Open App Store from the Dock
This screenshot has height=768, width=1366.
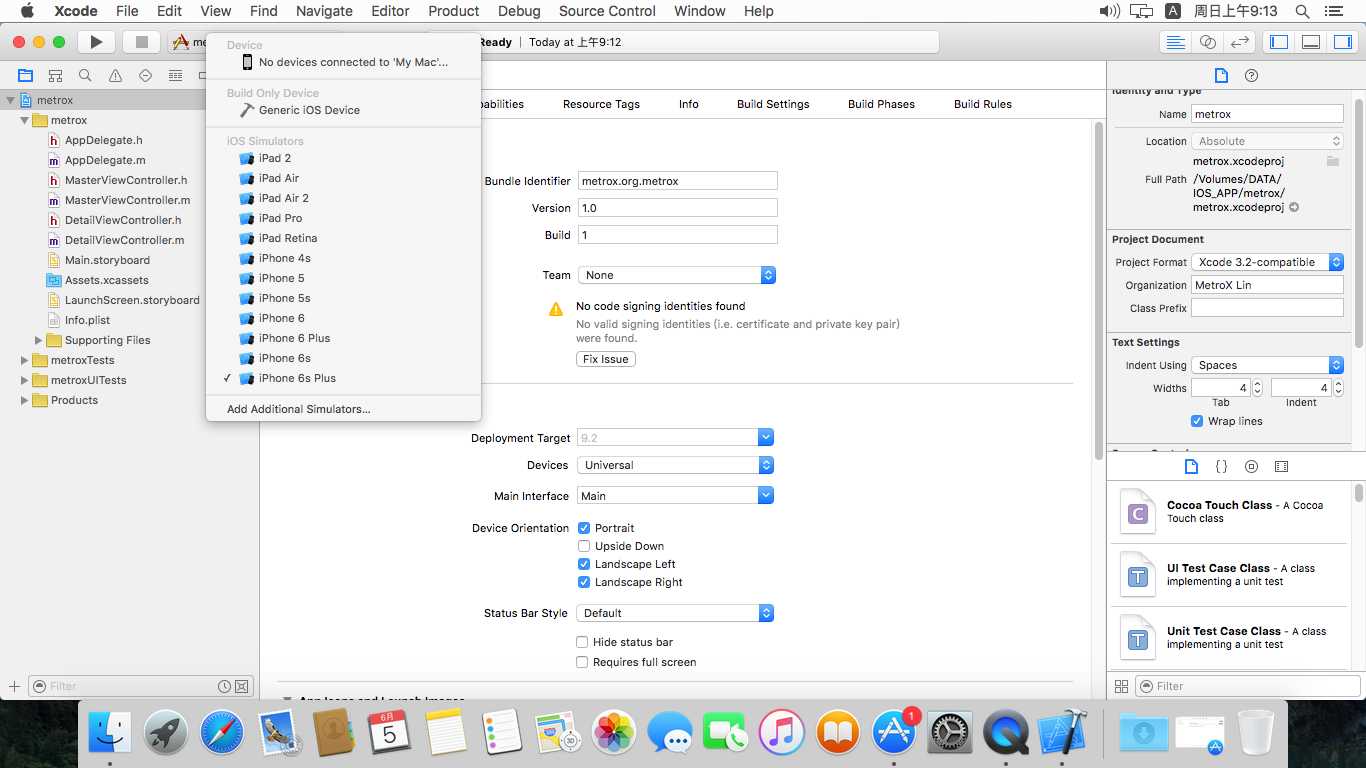894,733
